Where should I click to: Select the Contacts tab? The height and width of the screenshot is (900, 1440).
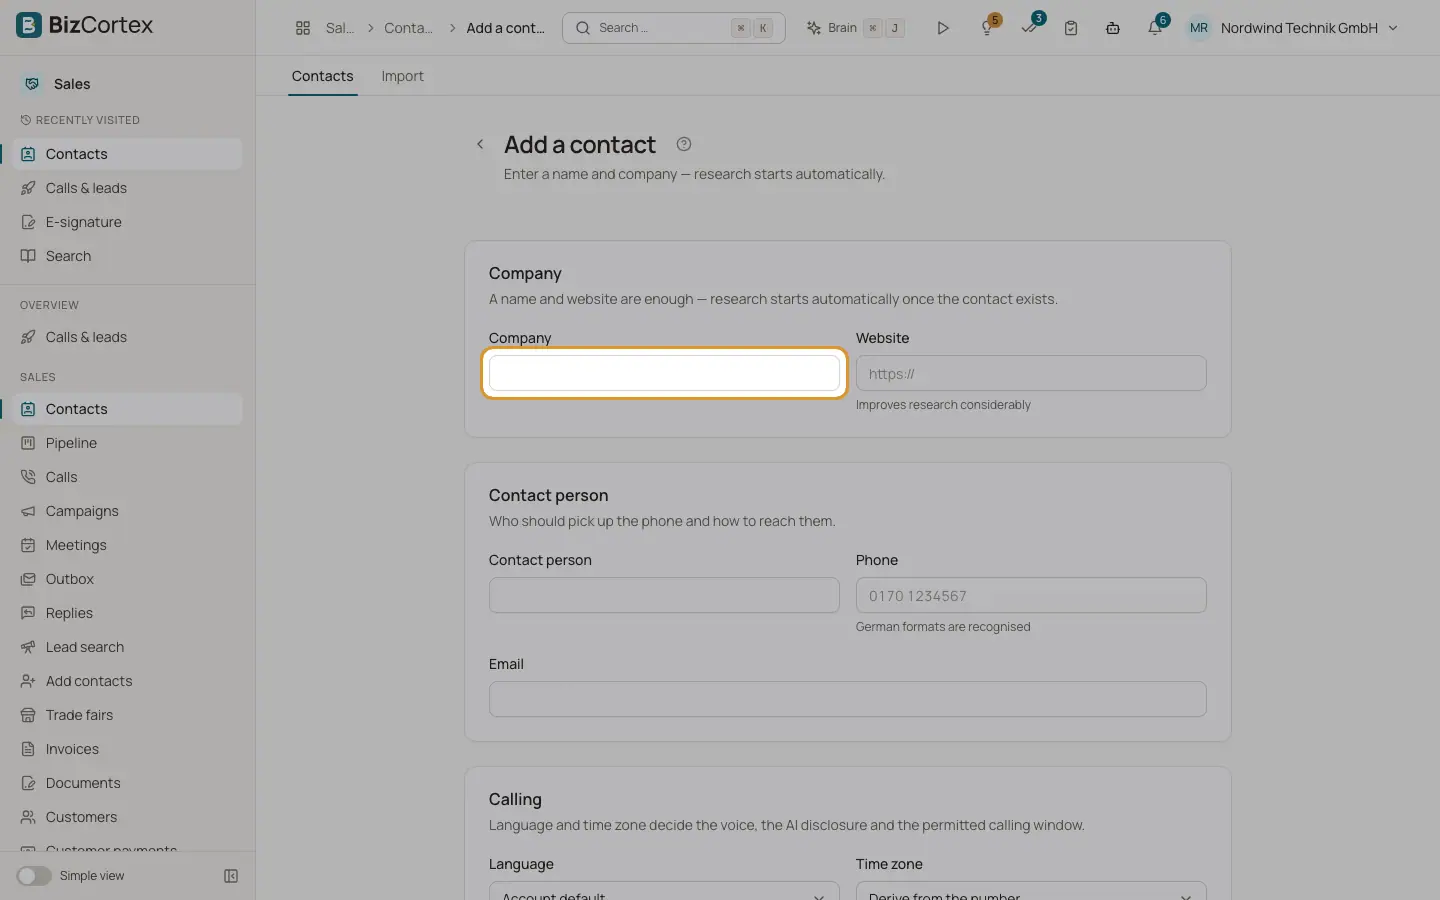[322, 76]
